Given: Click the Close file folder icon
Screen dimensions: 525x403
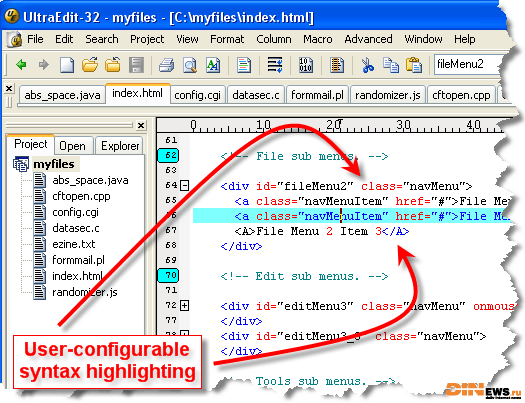Looking at the screenshot, I should coord(113,65).
